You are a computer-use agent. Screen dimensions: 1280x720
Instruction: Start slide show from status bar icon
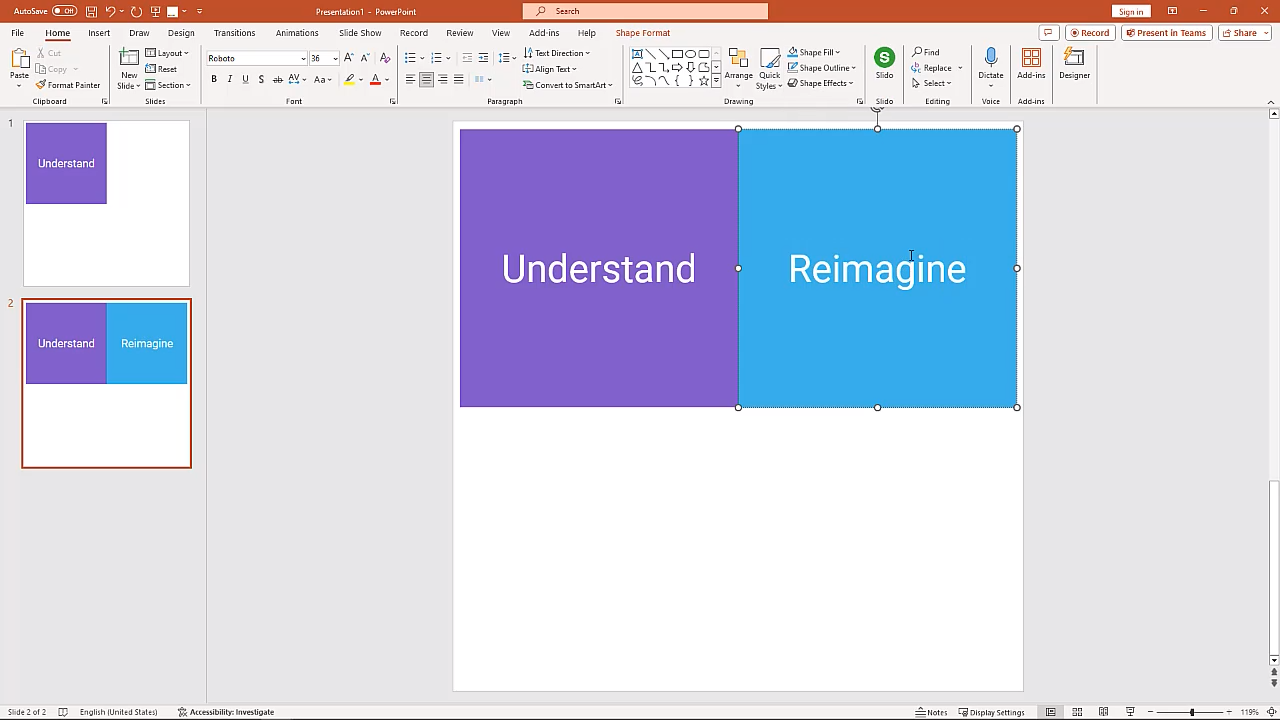(1130, 712)
